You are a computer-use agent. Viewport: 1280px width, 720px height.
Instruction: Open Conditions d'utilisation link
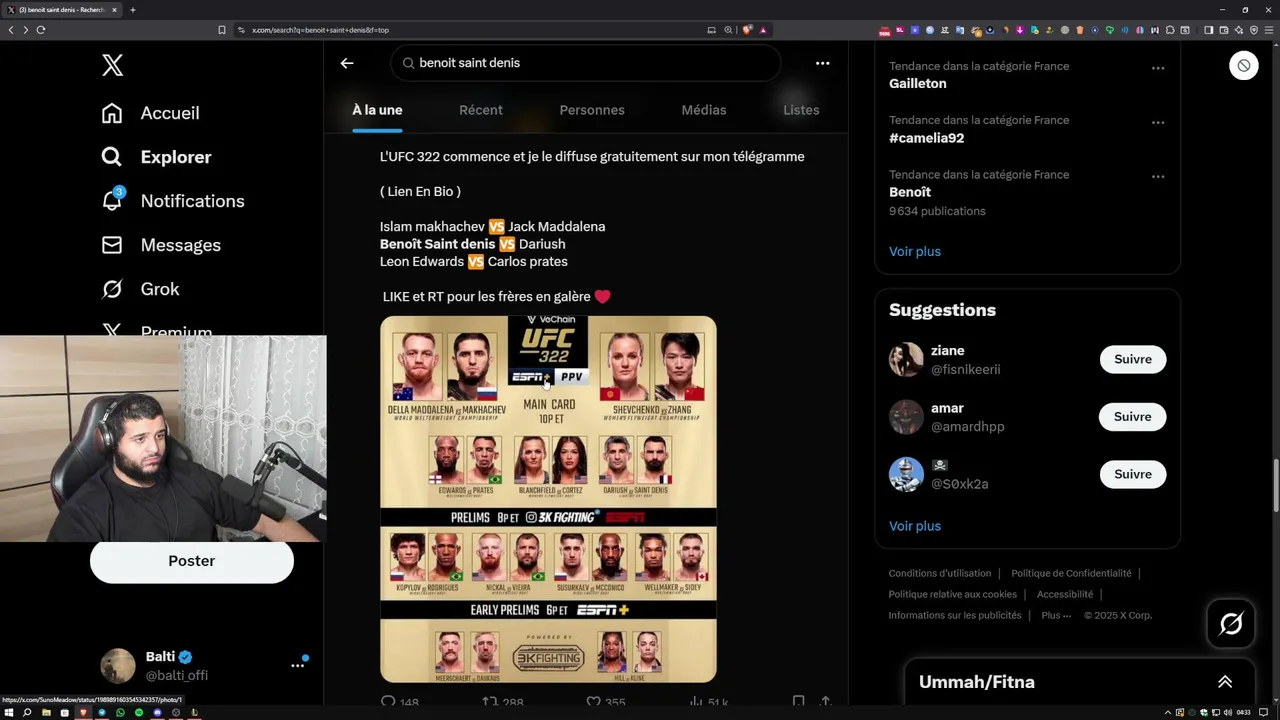click(940, 573)
